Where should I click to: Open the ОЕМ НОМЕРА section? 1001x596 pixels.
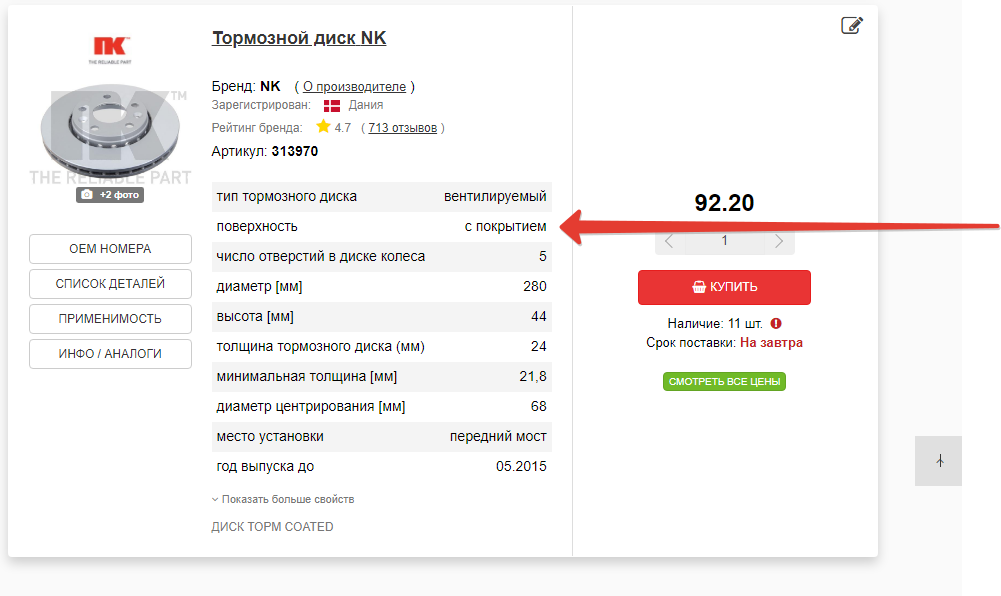coord(110,249)
